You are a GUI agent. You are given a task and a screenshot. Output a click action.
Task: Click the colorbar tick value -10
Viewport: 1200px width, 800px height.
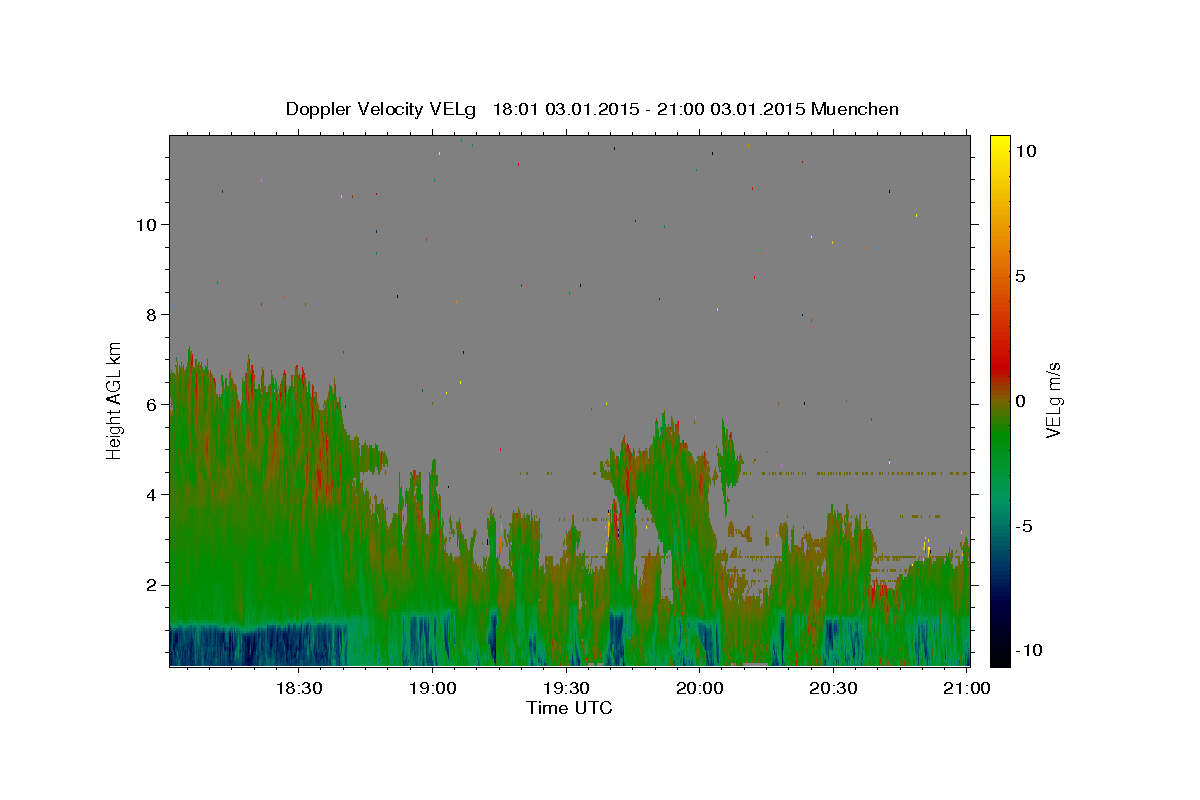(1029, 650)
